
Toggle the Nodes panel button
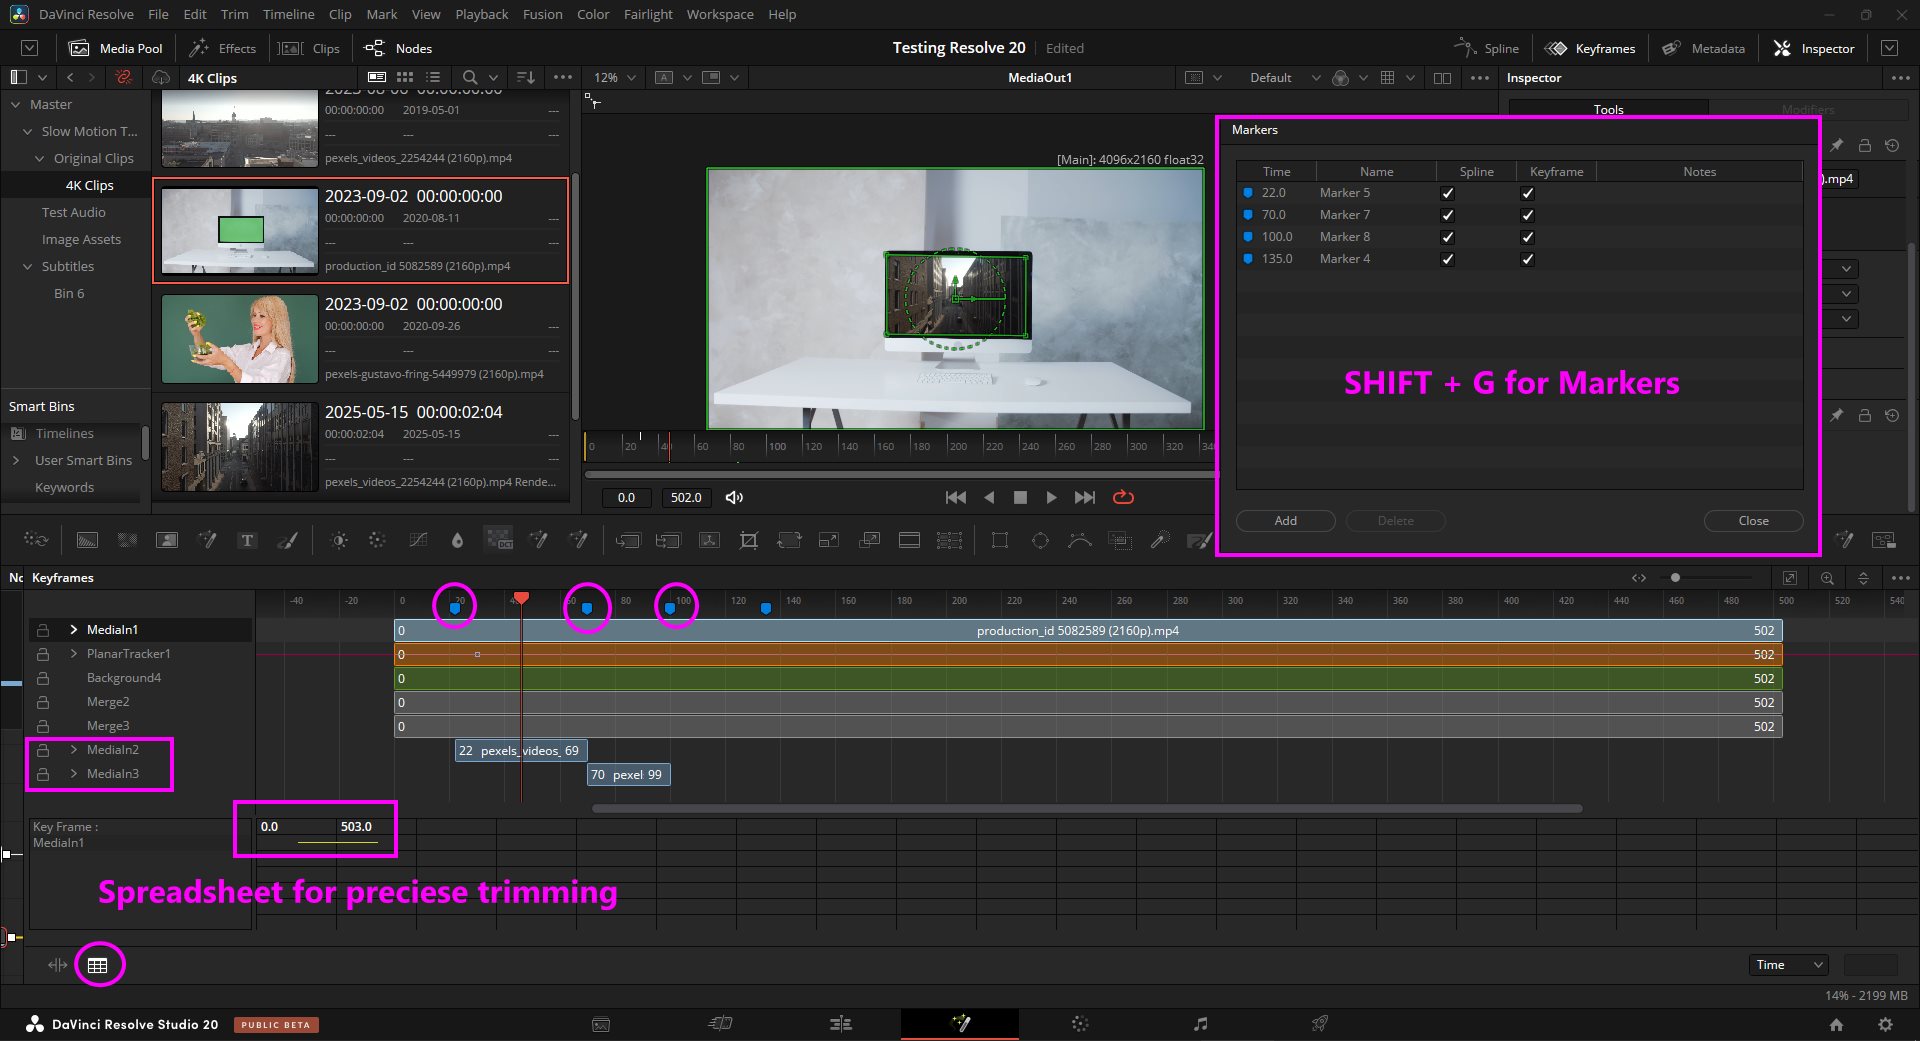[x=398, y=48]
